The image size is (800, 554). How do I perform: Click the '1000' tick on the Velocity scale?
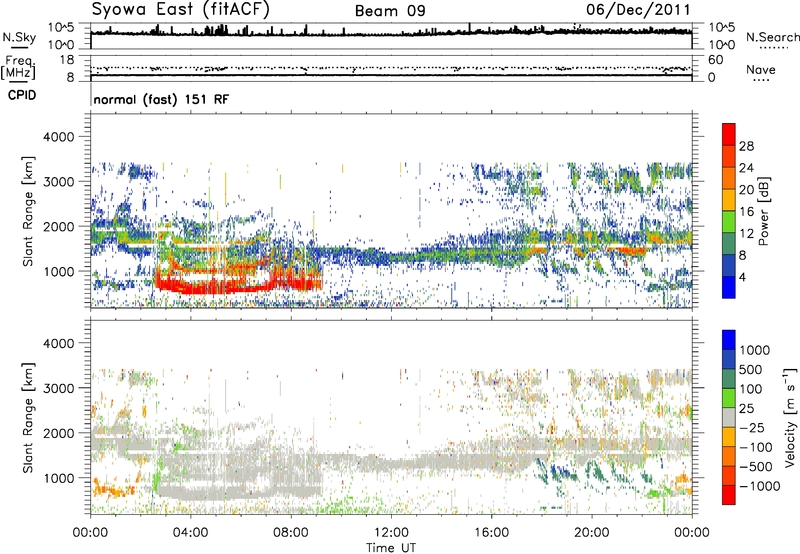tap(755, 350)
